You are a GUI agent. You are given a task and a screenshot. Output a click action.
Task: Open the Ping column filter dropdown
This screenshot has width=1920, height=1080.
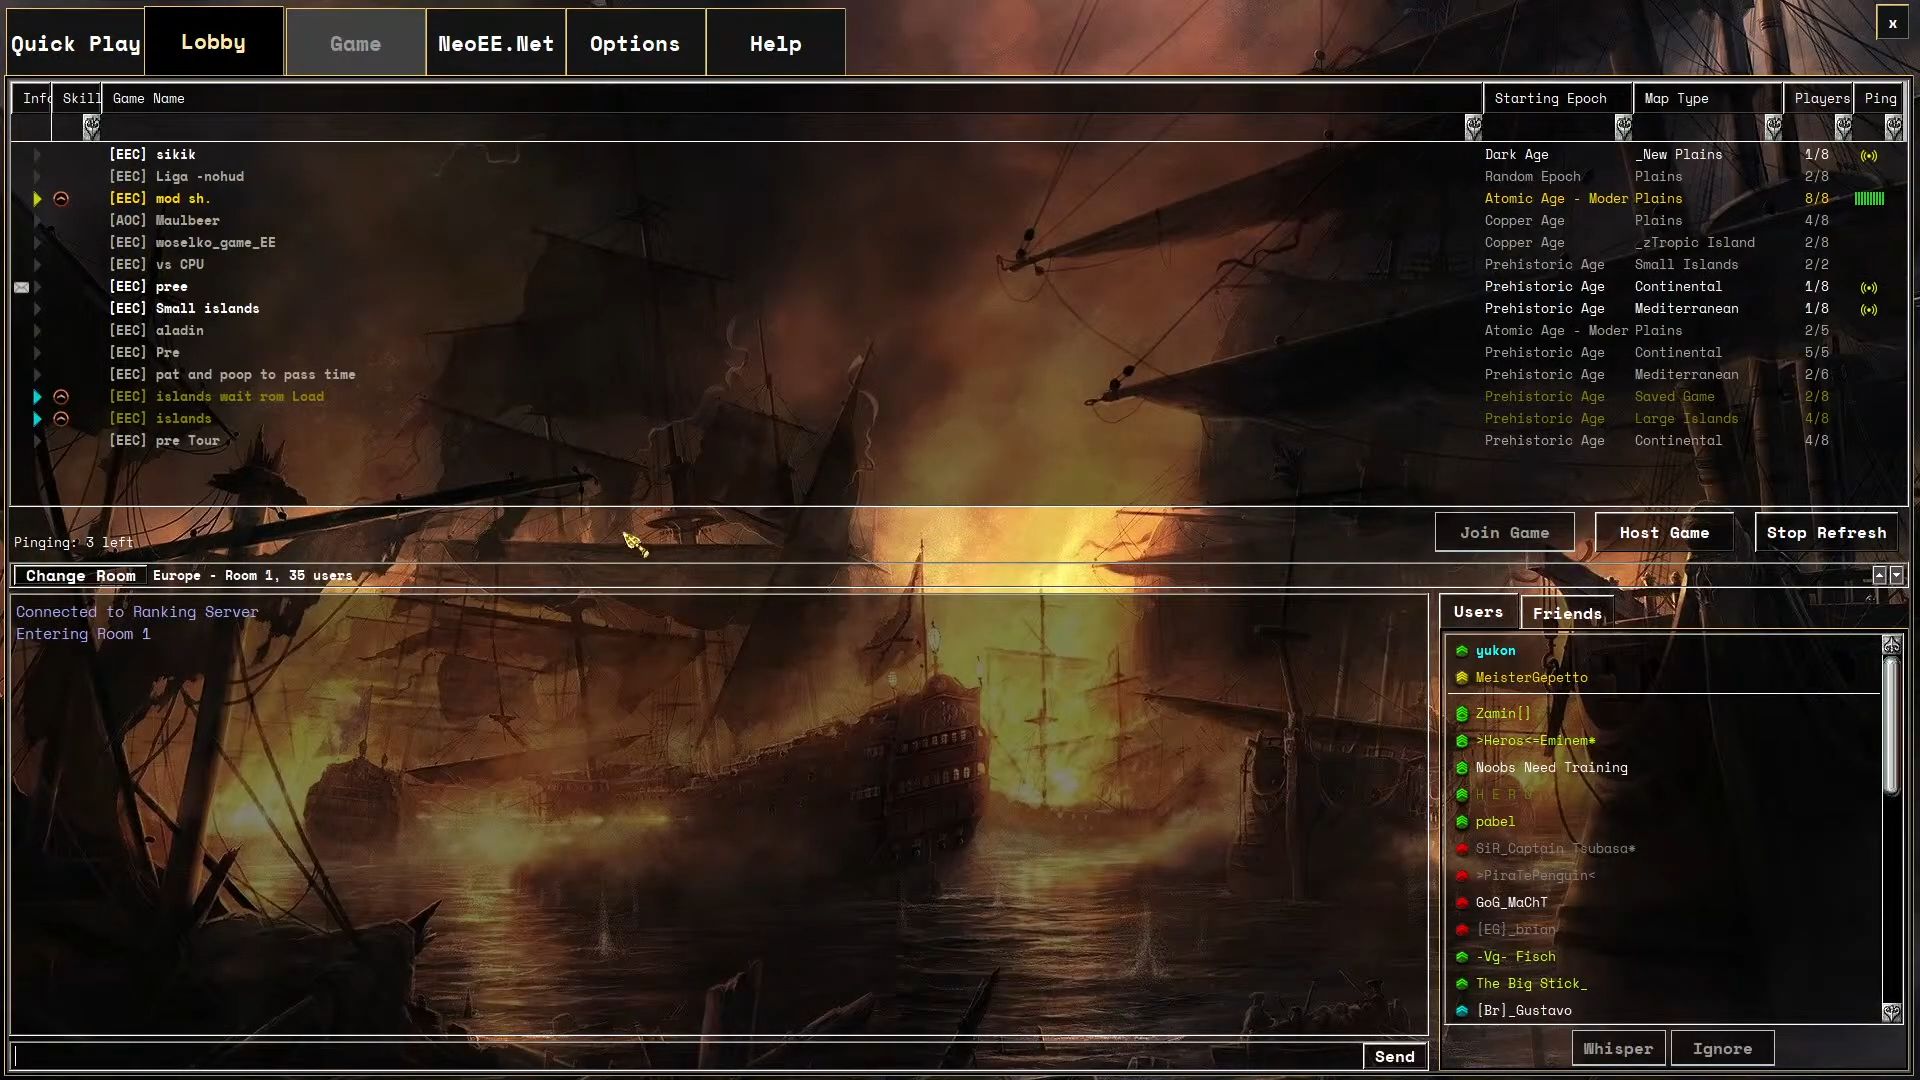tap(1893, 127)
